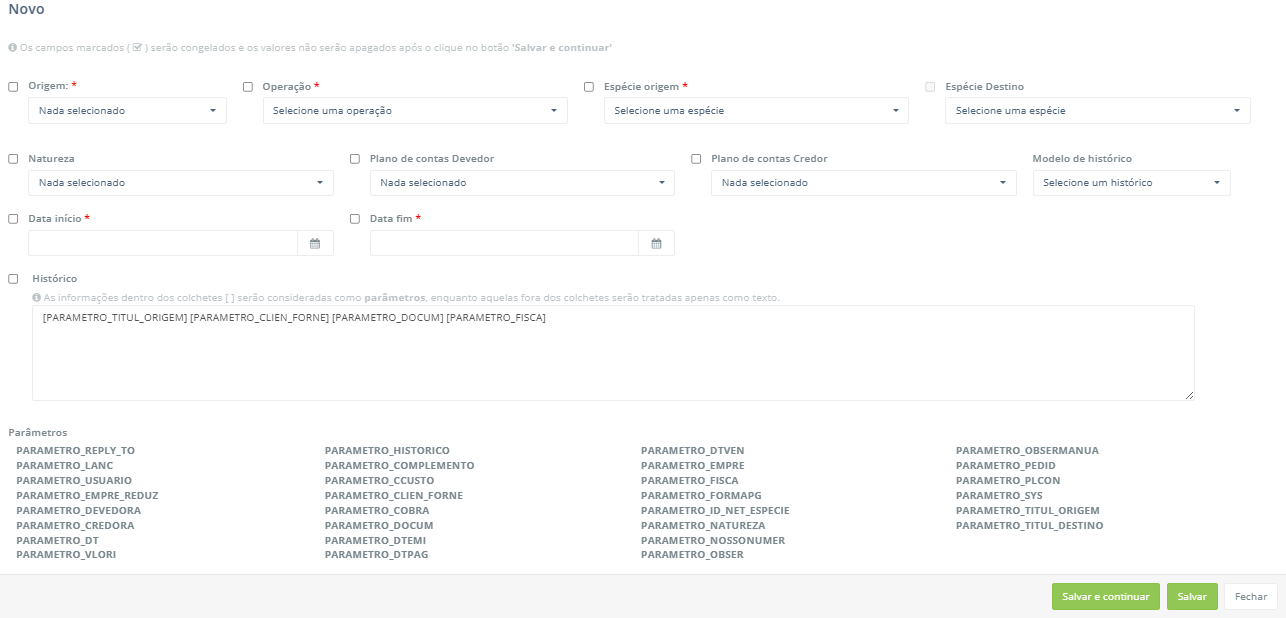Click the Salvar e continuar button

[1105, 597]
